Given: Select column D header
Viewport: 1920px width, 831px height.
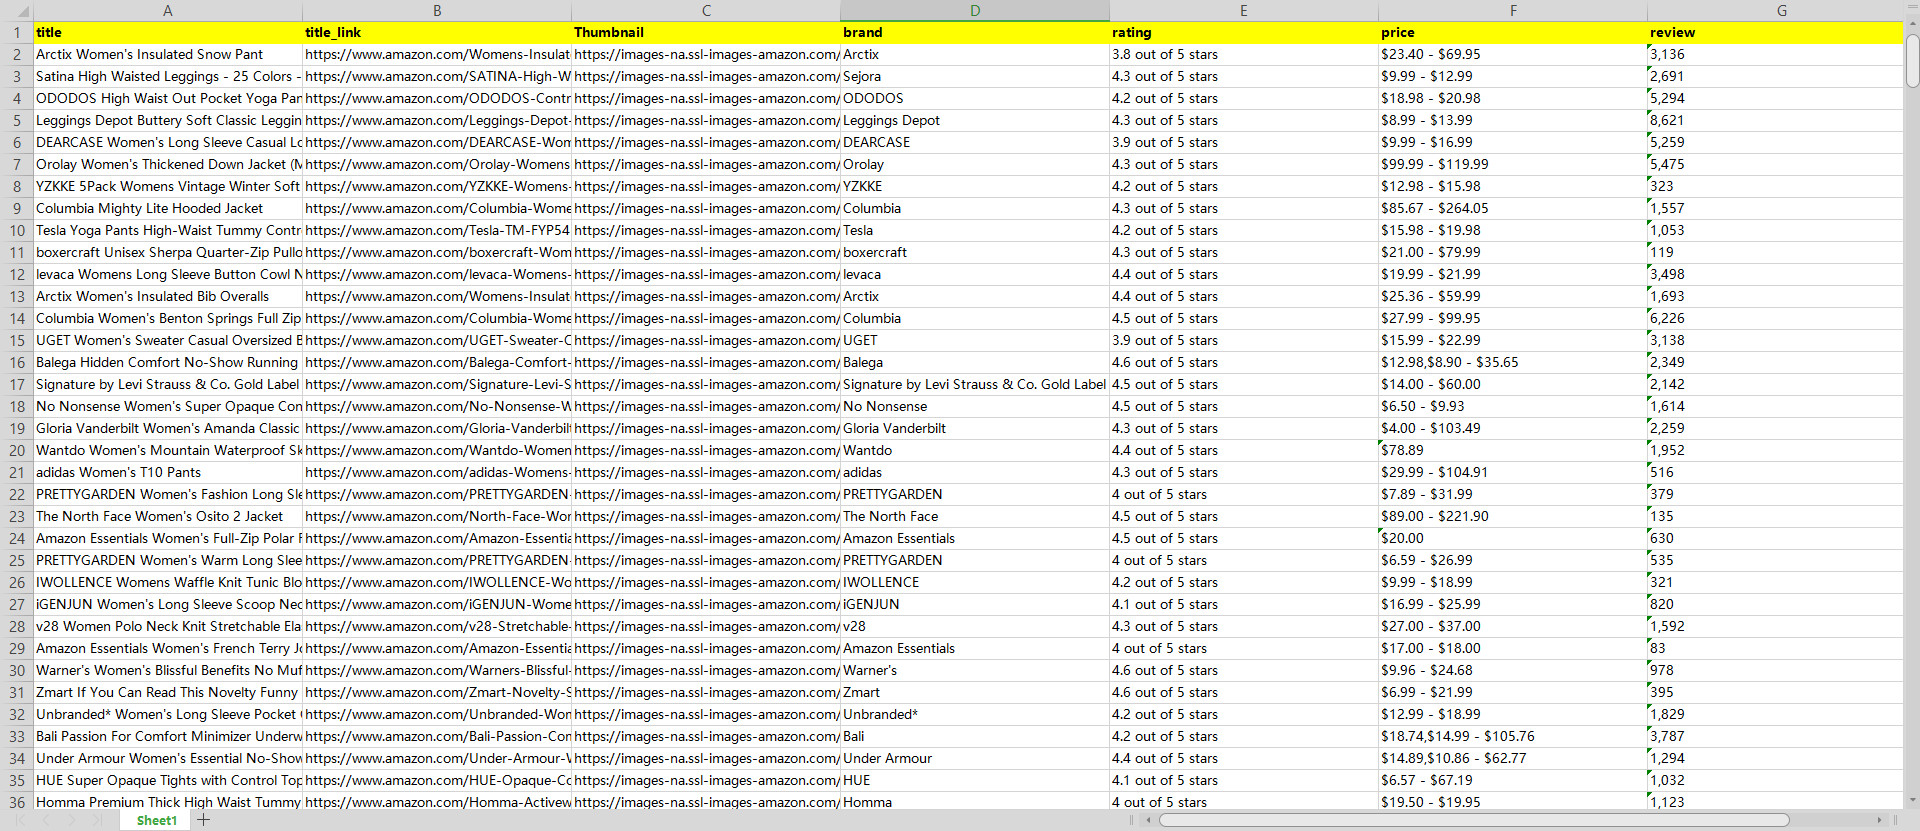Looking at the screenshot, I should [x=975, y=10].
